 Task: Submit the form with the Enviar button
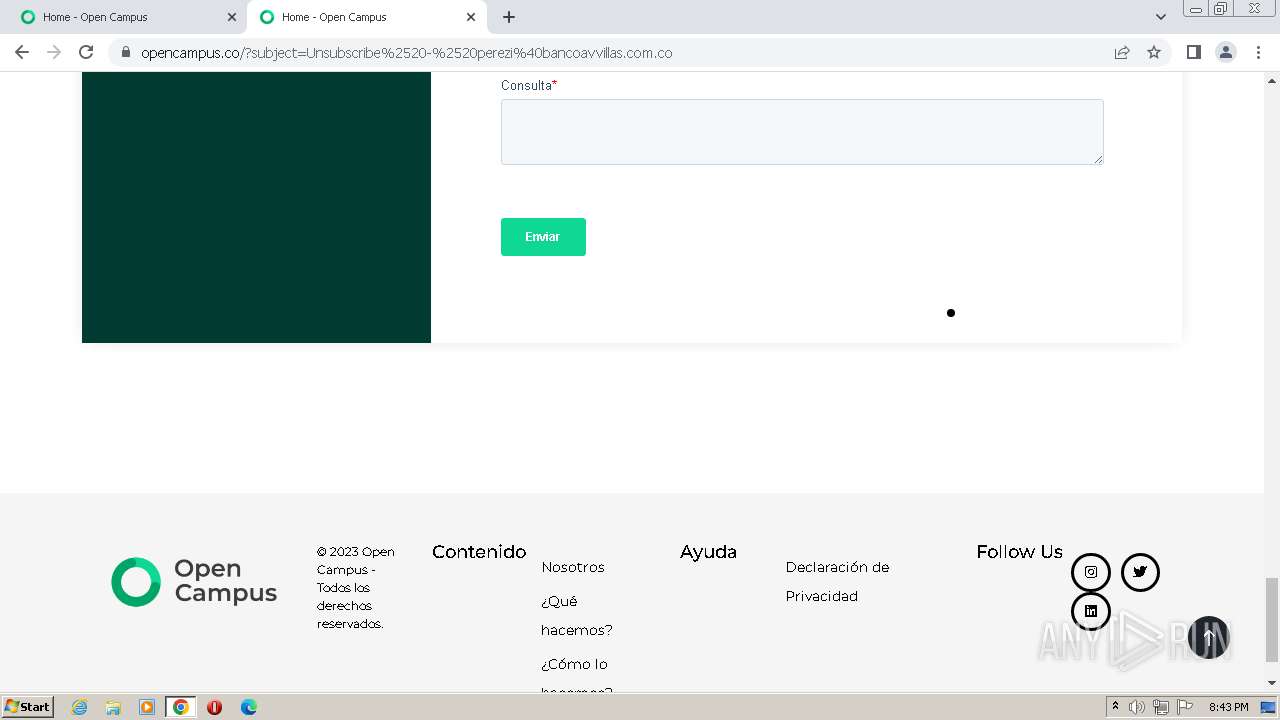(543, 237)
